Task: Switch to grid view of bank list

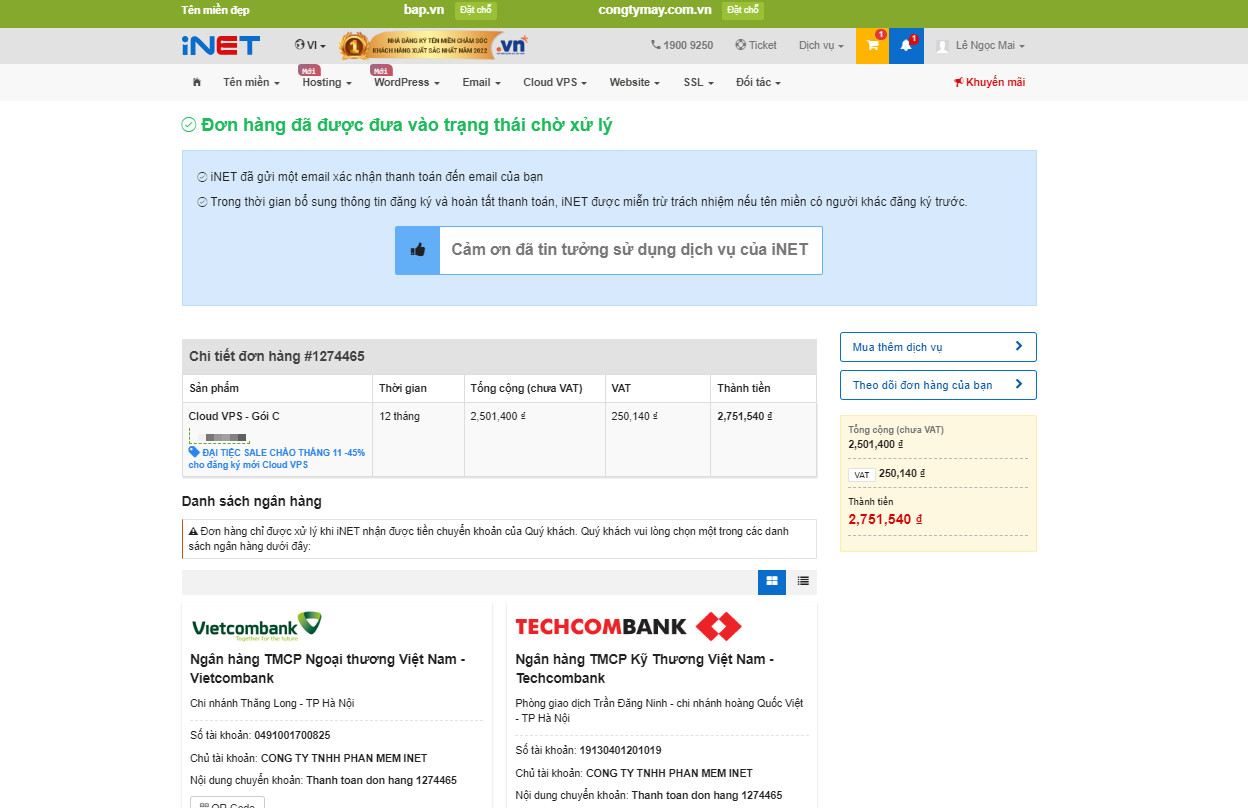Action: pos(772,581)
